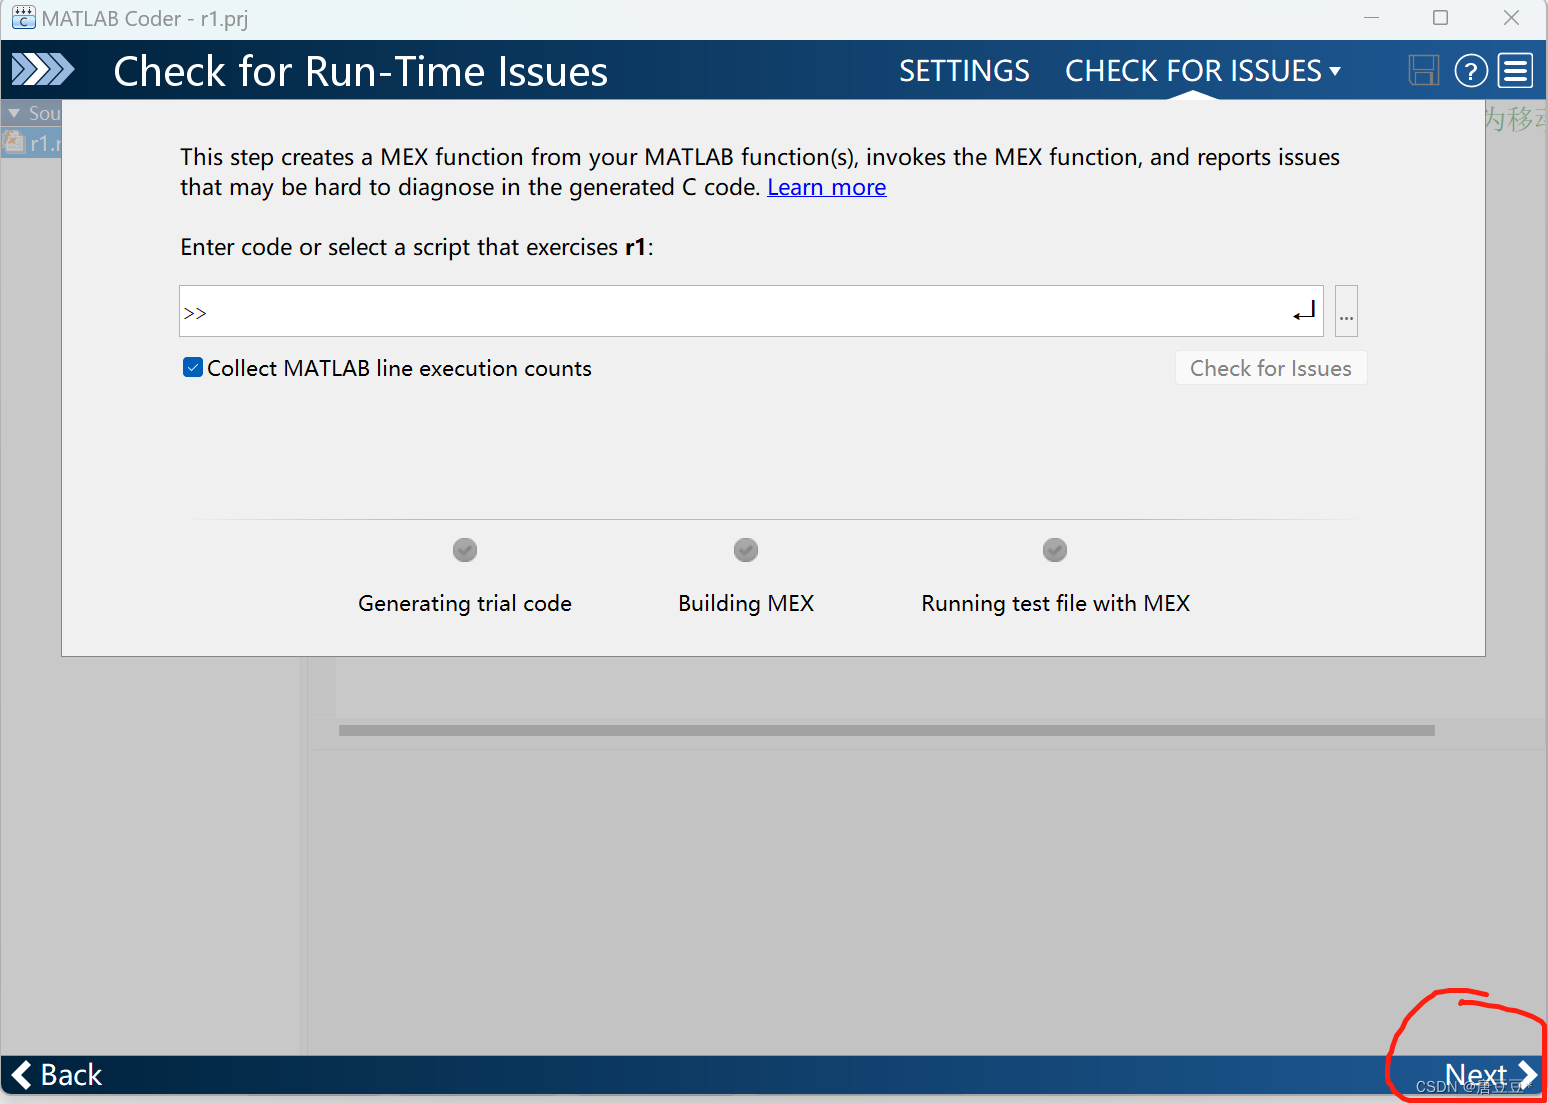Click the enter/run arrow in the code field
This screenshot has height=1104, width=1548.
click(x=1304, y=311)
